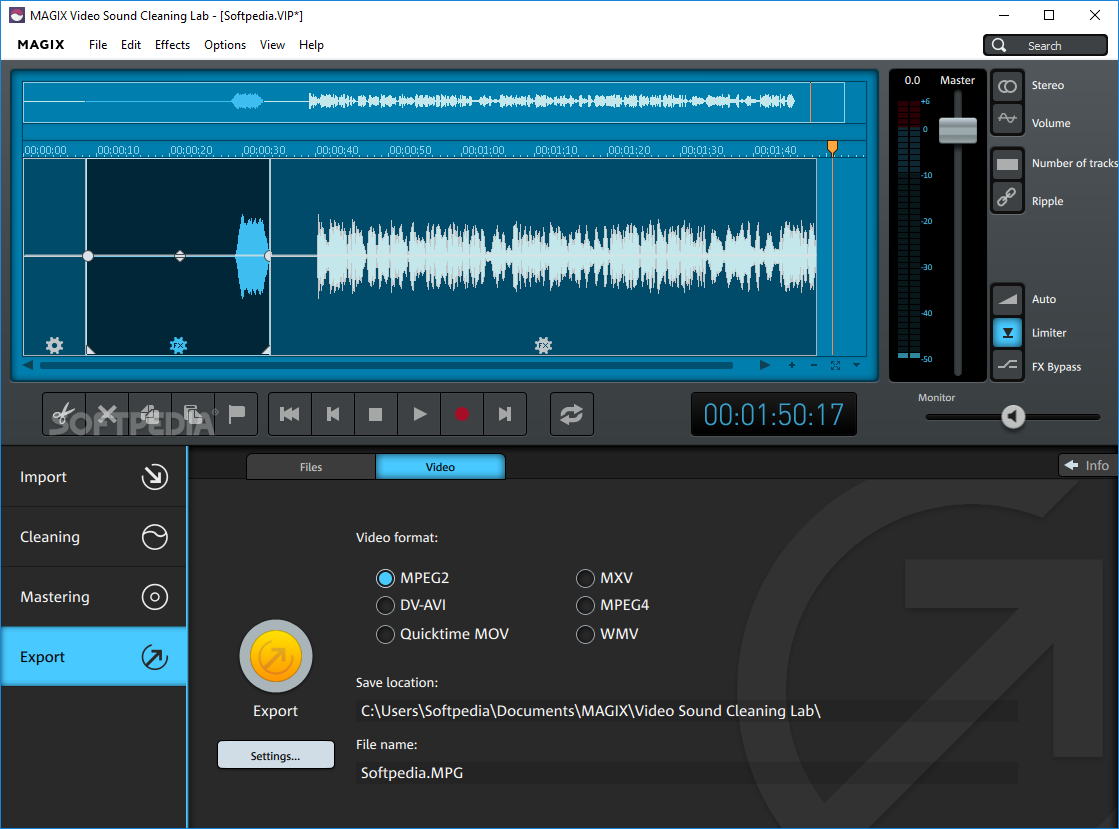1119x829 pixels.
Task: Open FX gear of the third clip
Action: (x=543, y=345)
